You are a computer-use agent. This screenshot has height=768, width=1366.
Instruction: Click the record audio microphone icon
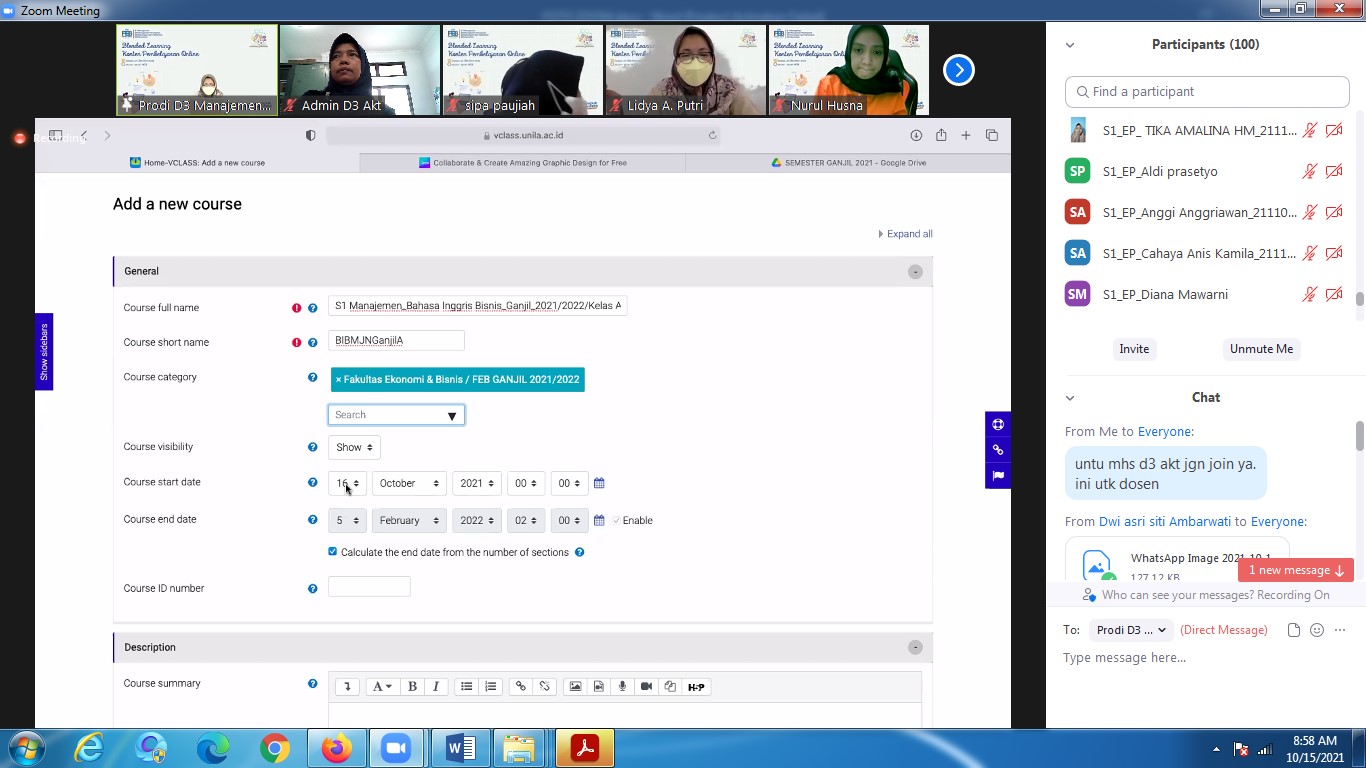(x=622, y=687)
